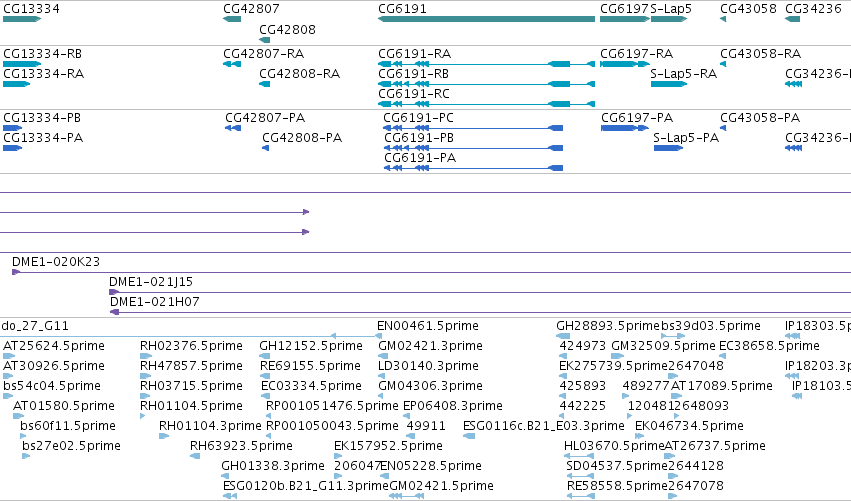This screenshot has width=851, height=501.
Task: Click EST GH28893.5prime
Action: 608,326
